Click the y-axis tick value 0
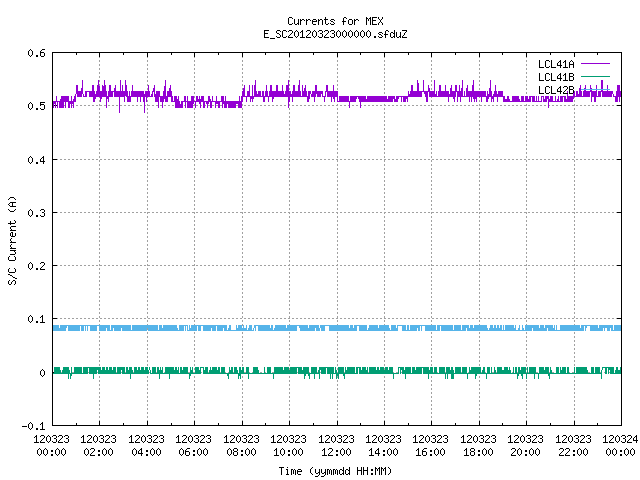Image resolution: width=640 pixels, height=480 pixels. pyautogui.click(x=42, y=373)
